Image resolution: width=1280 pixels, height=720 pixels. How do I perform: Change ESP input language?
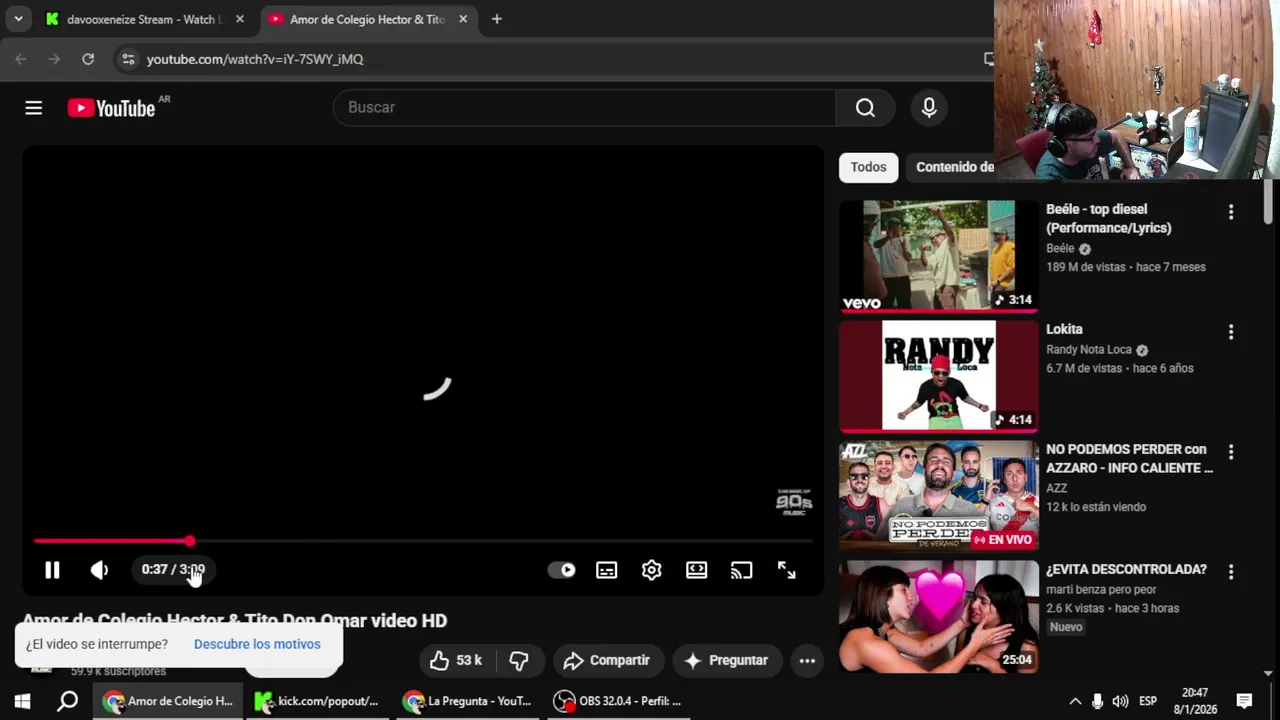tap(1148, 701)
